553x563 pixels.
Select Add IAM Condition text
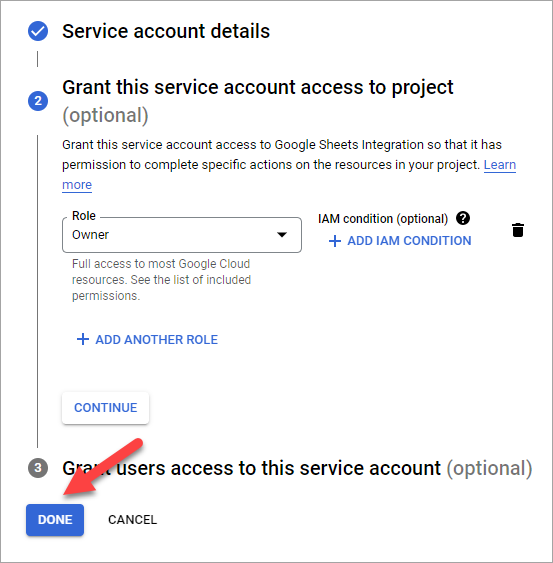(409, 241)
